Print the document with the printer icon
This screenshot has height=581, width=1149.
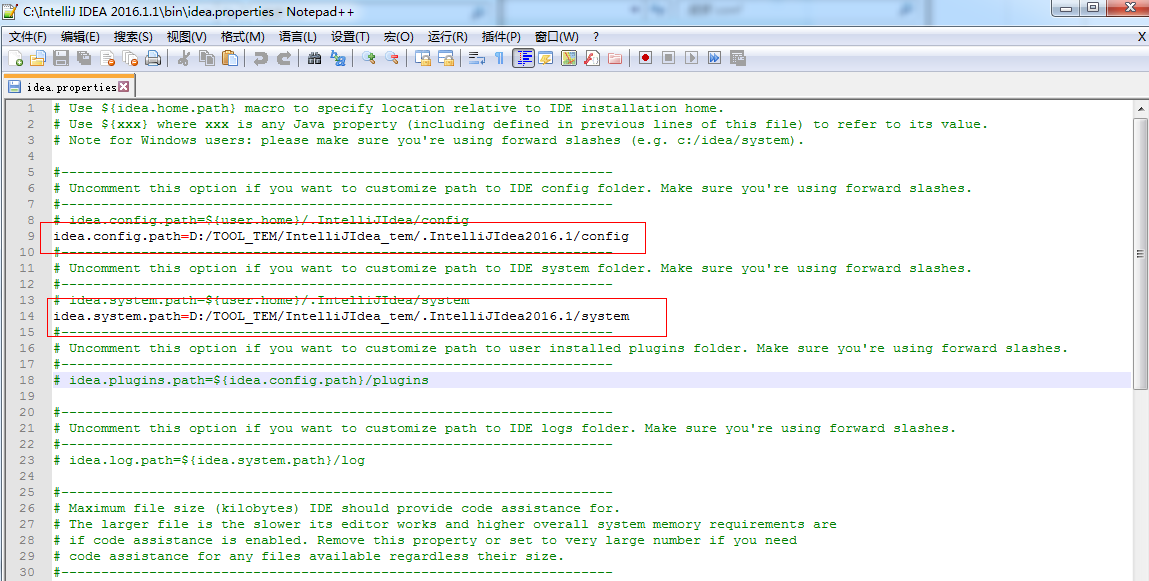click(x=152, y=59)
